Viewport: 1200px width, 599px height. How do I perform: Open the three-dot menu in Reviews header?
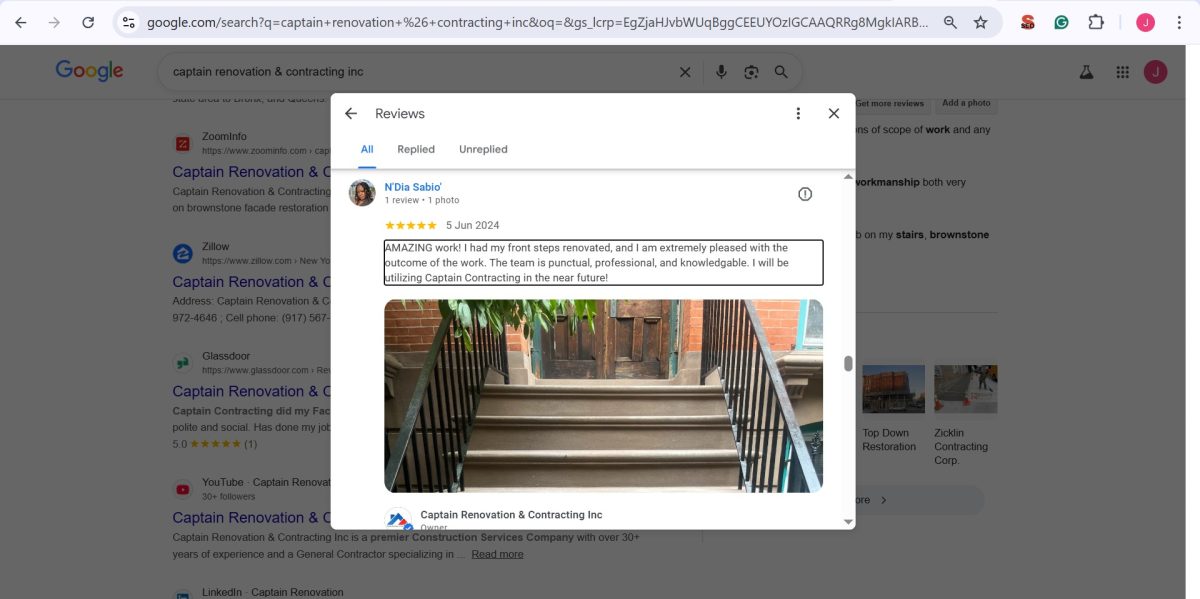click(x=798, y=114)
